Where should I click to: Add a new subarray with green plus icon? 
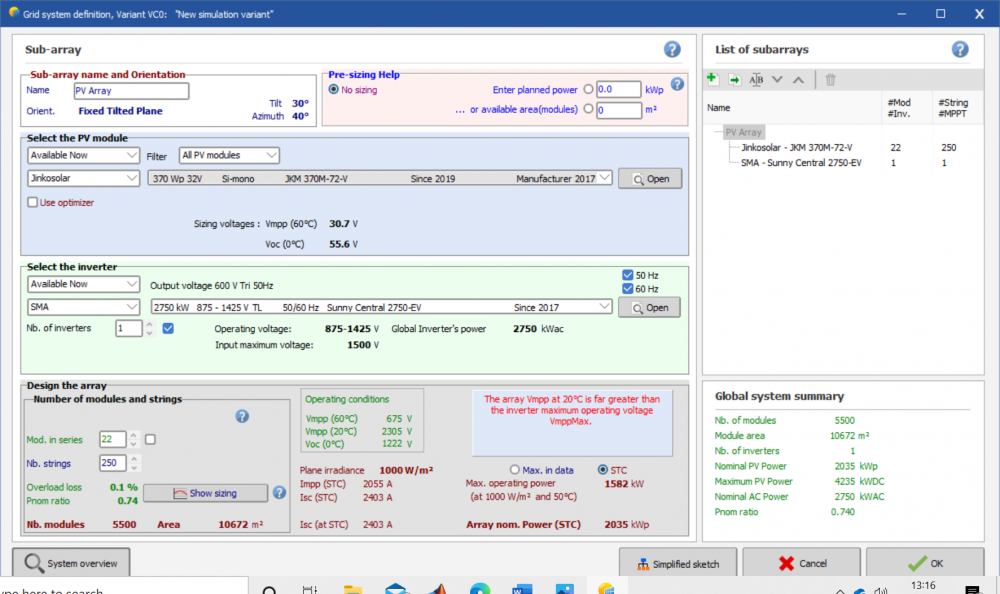712,80
